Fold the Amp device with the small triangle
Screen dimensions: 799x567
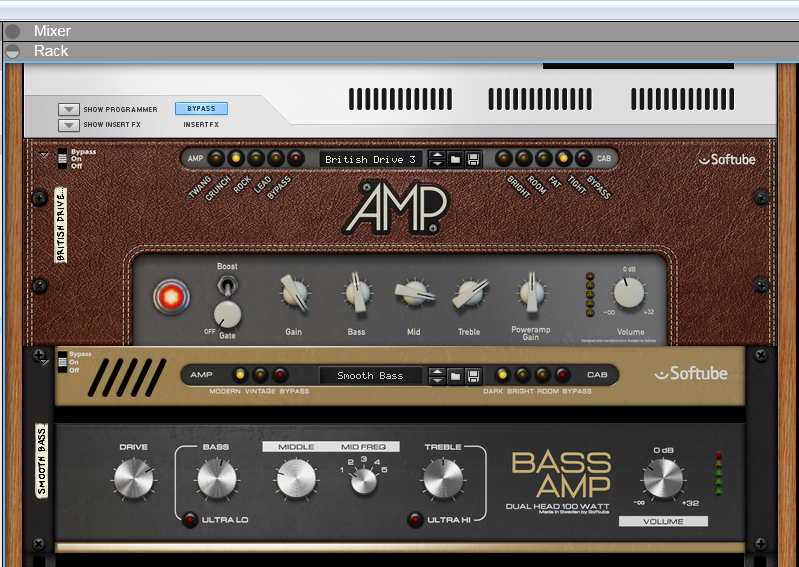coord(44,154)
